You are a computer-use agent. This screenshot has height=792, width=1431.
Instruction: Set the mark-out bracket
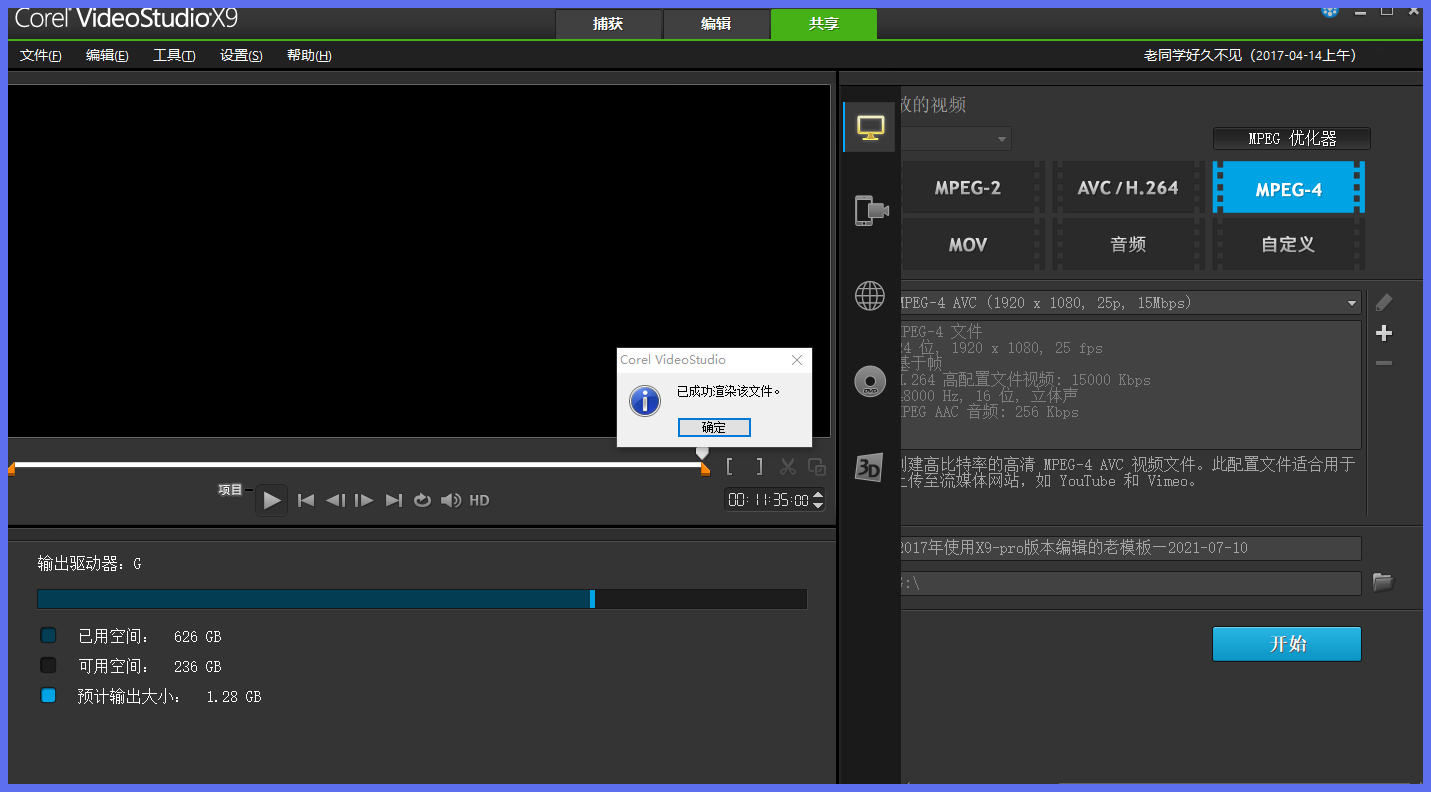click(x=760, y=466)
